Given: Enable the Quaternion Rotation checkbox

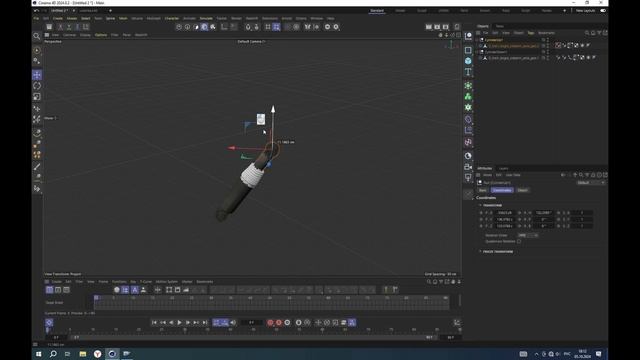Looking at the screenshot, I should click(519, 241).
